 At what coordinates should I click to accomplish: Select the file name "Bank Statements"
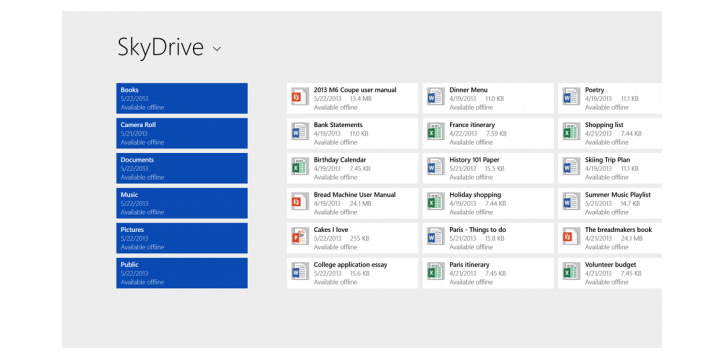[338, 125]
